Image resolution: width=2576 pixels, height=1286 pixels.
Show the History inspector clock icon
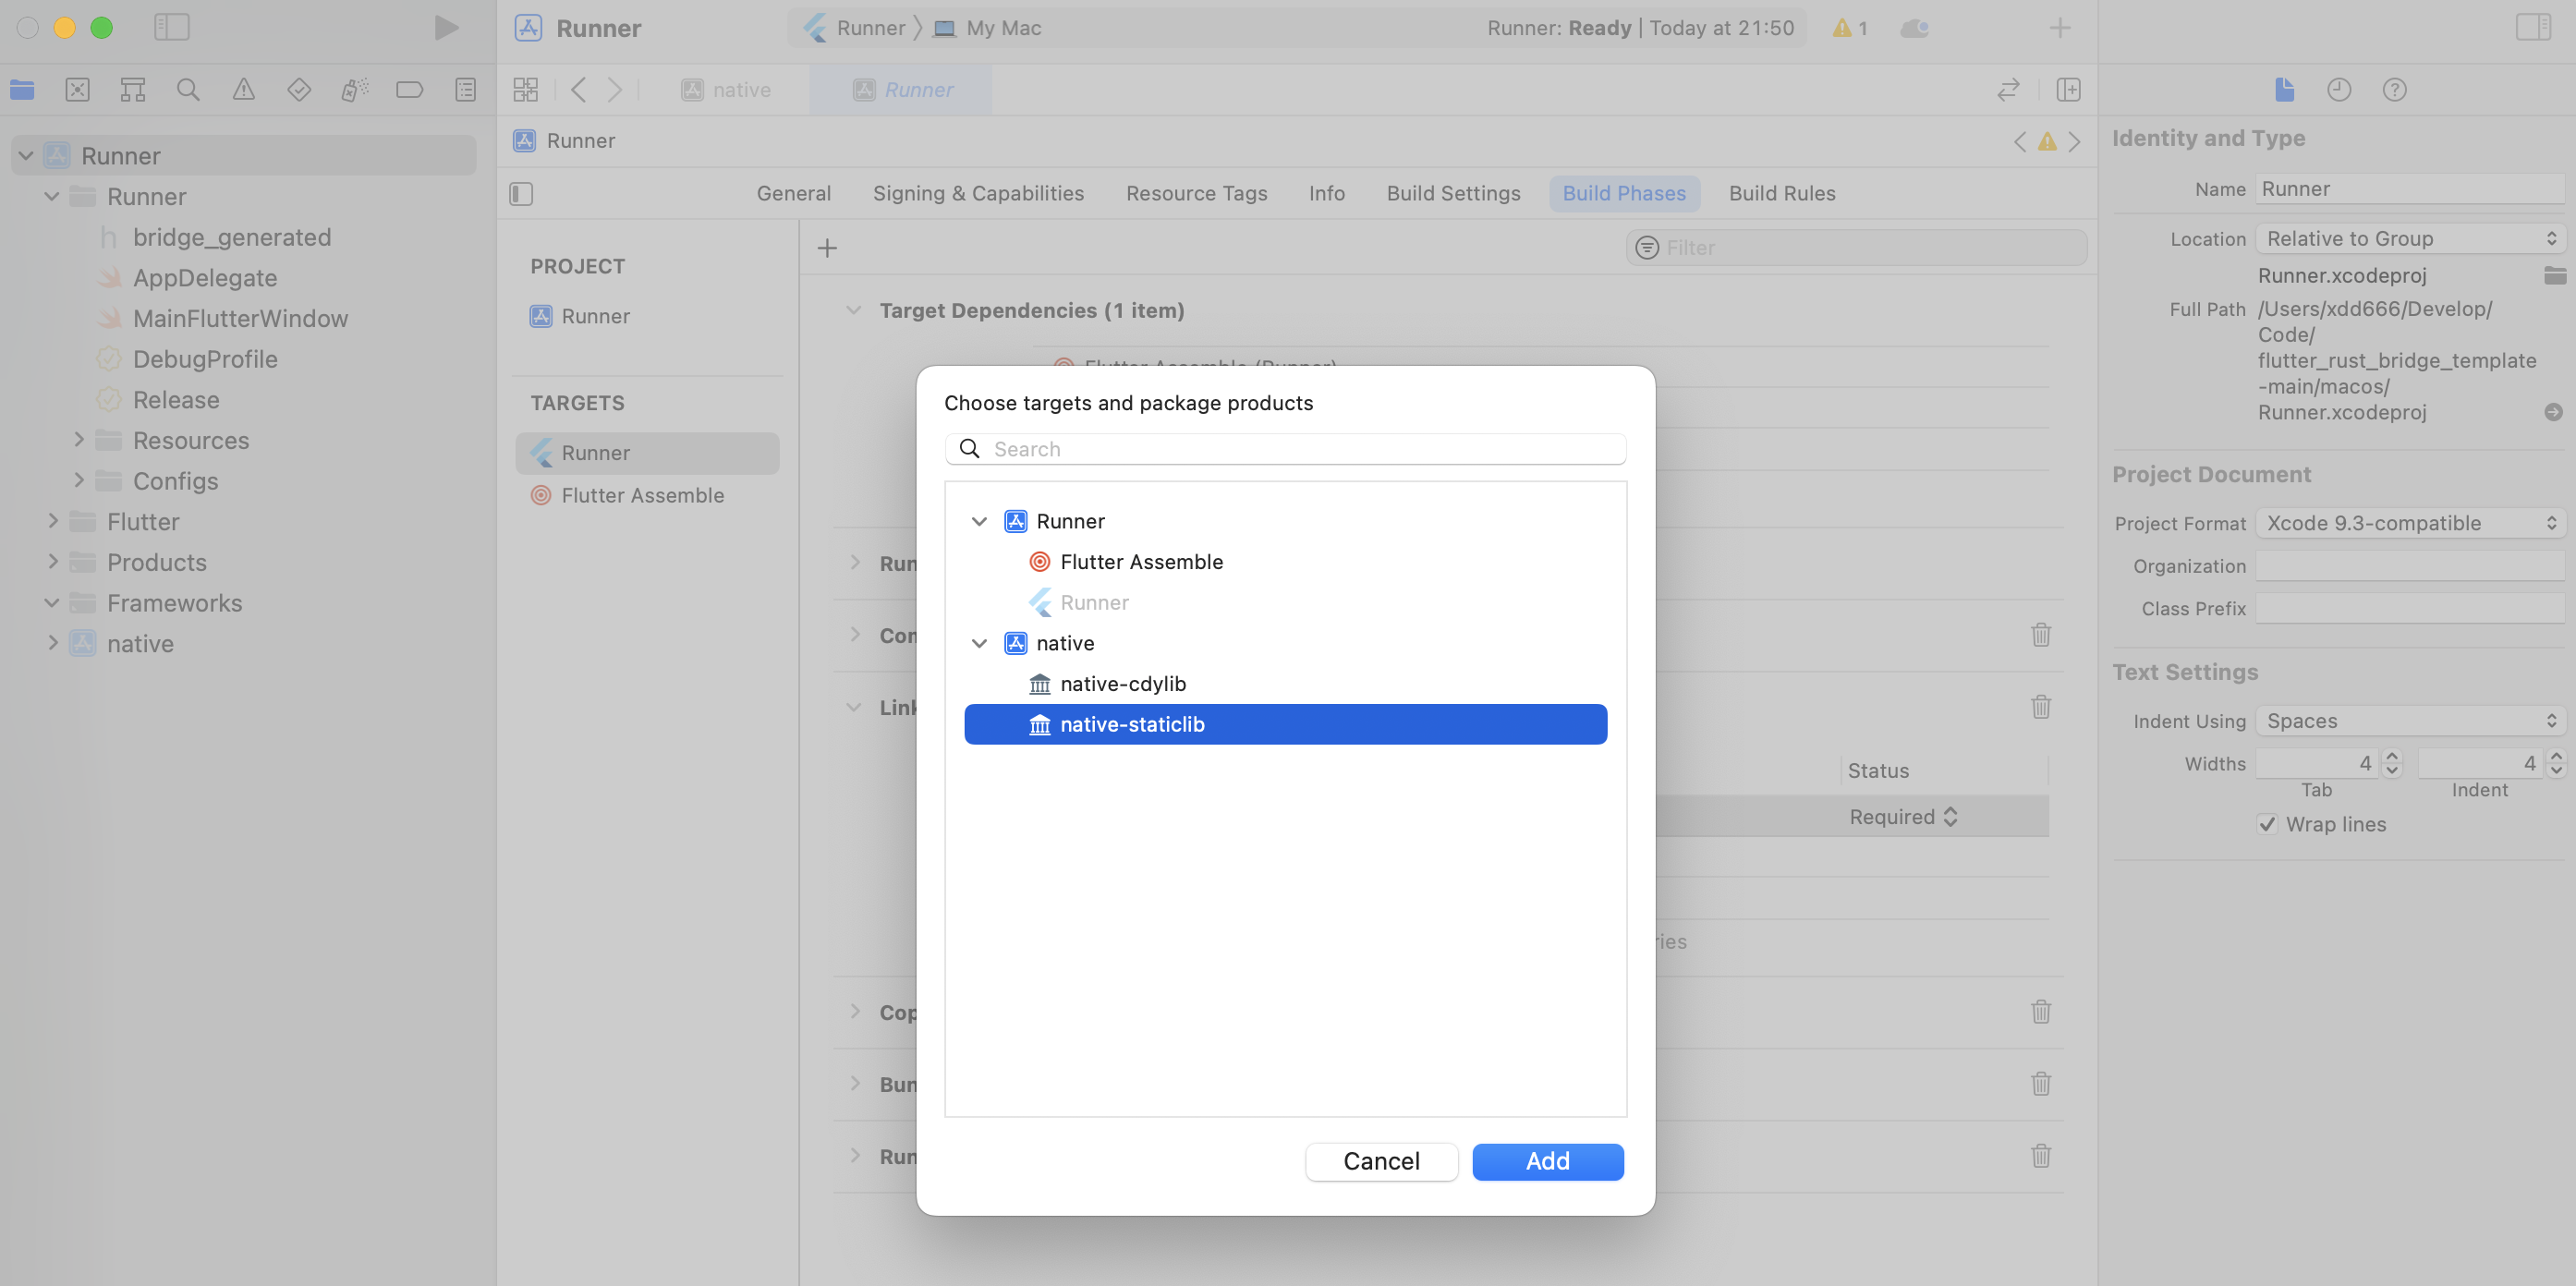pos(2338,90)
